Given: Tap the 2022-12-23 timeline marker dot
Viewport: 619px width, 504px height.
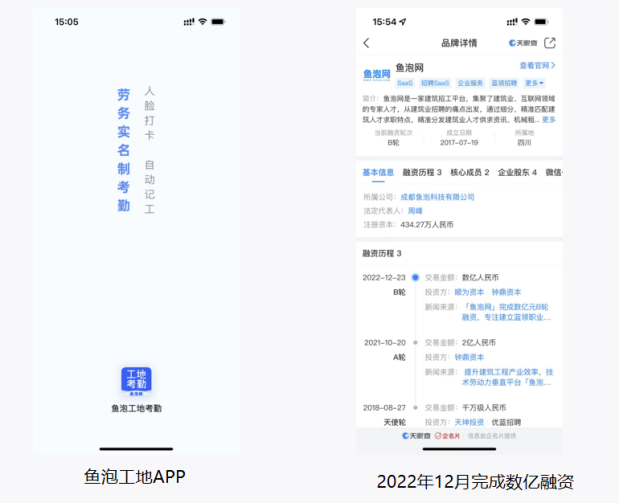Looking at the screenshot, I should click(x=415, y=277).
